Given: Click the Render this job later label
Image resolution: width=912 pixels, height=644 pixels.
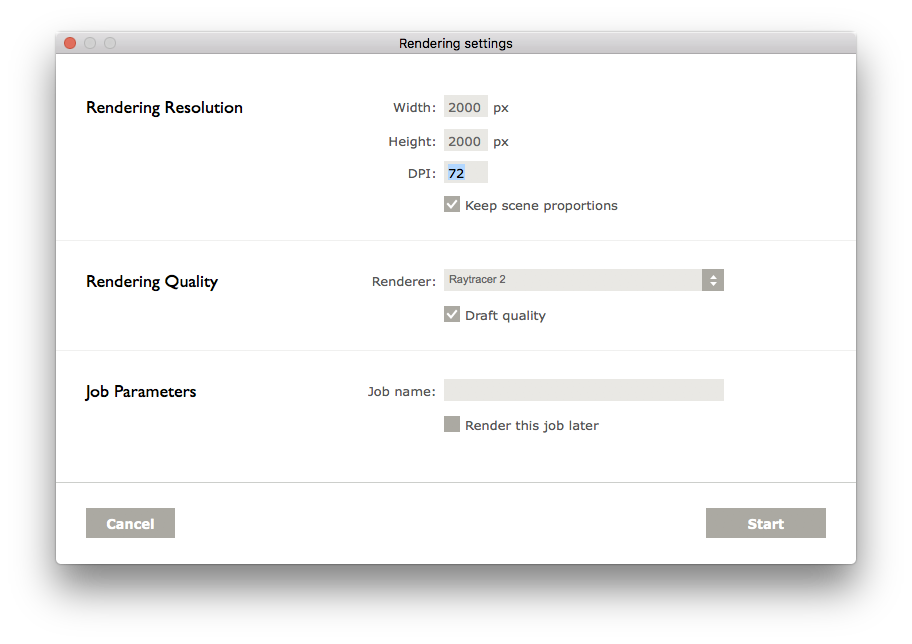Looking at the screenshot, I should click(x=532, y=425).
